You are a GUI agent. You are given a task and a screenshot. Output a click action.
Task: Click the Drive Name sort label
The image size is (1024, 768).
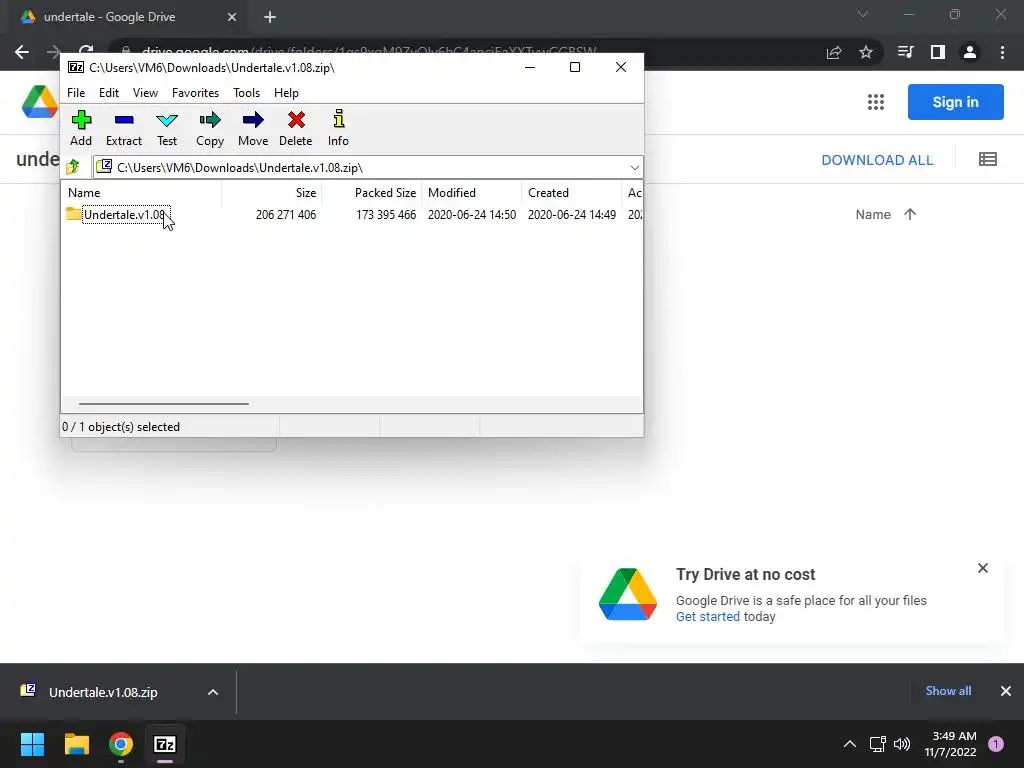[x=872, y=215]
